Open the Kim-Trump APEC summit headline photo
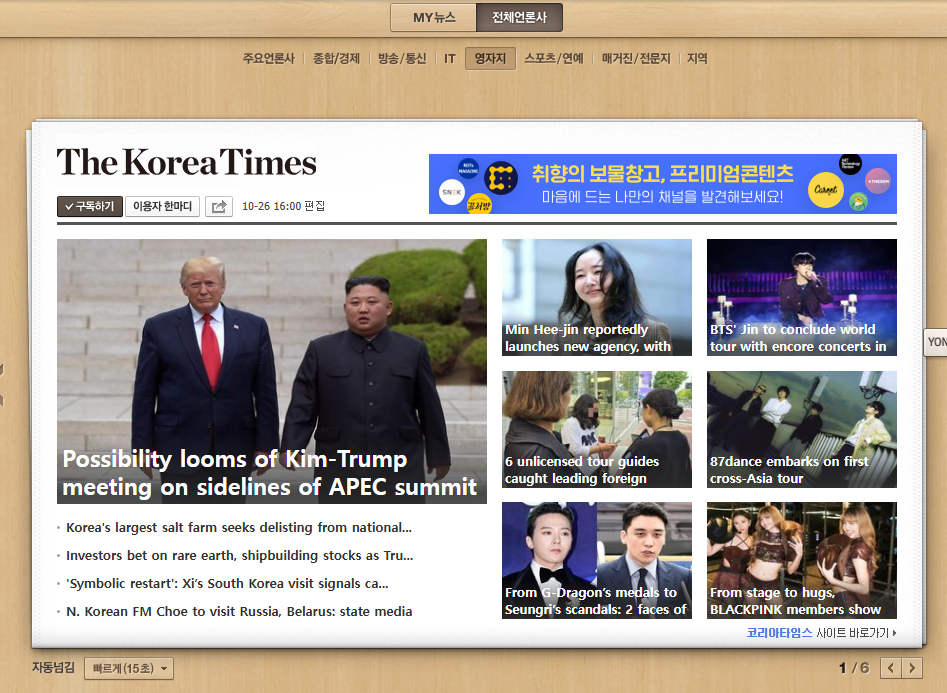Screen dimensions: 947x693 click(x=272, y=370)
